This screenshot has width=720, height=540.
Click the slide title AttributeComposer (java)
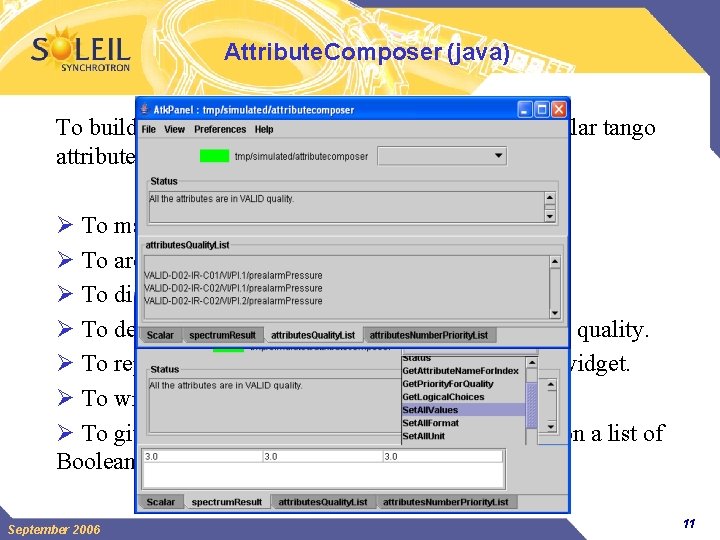coord(367,52)
